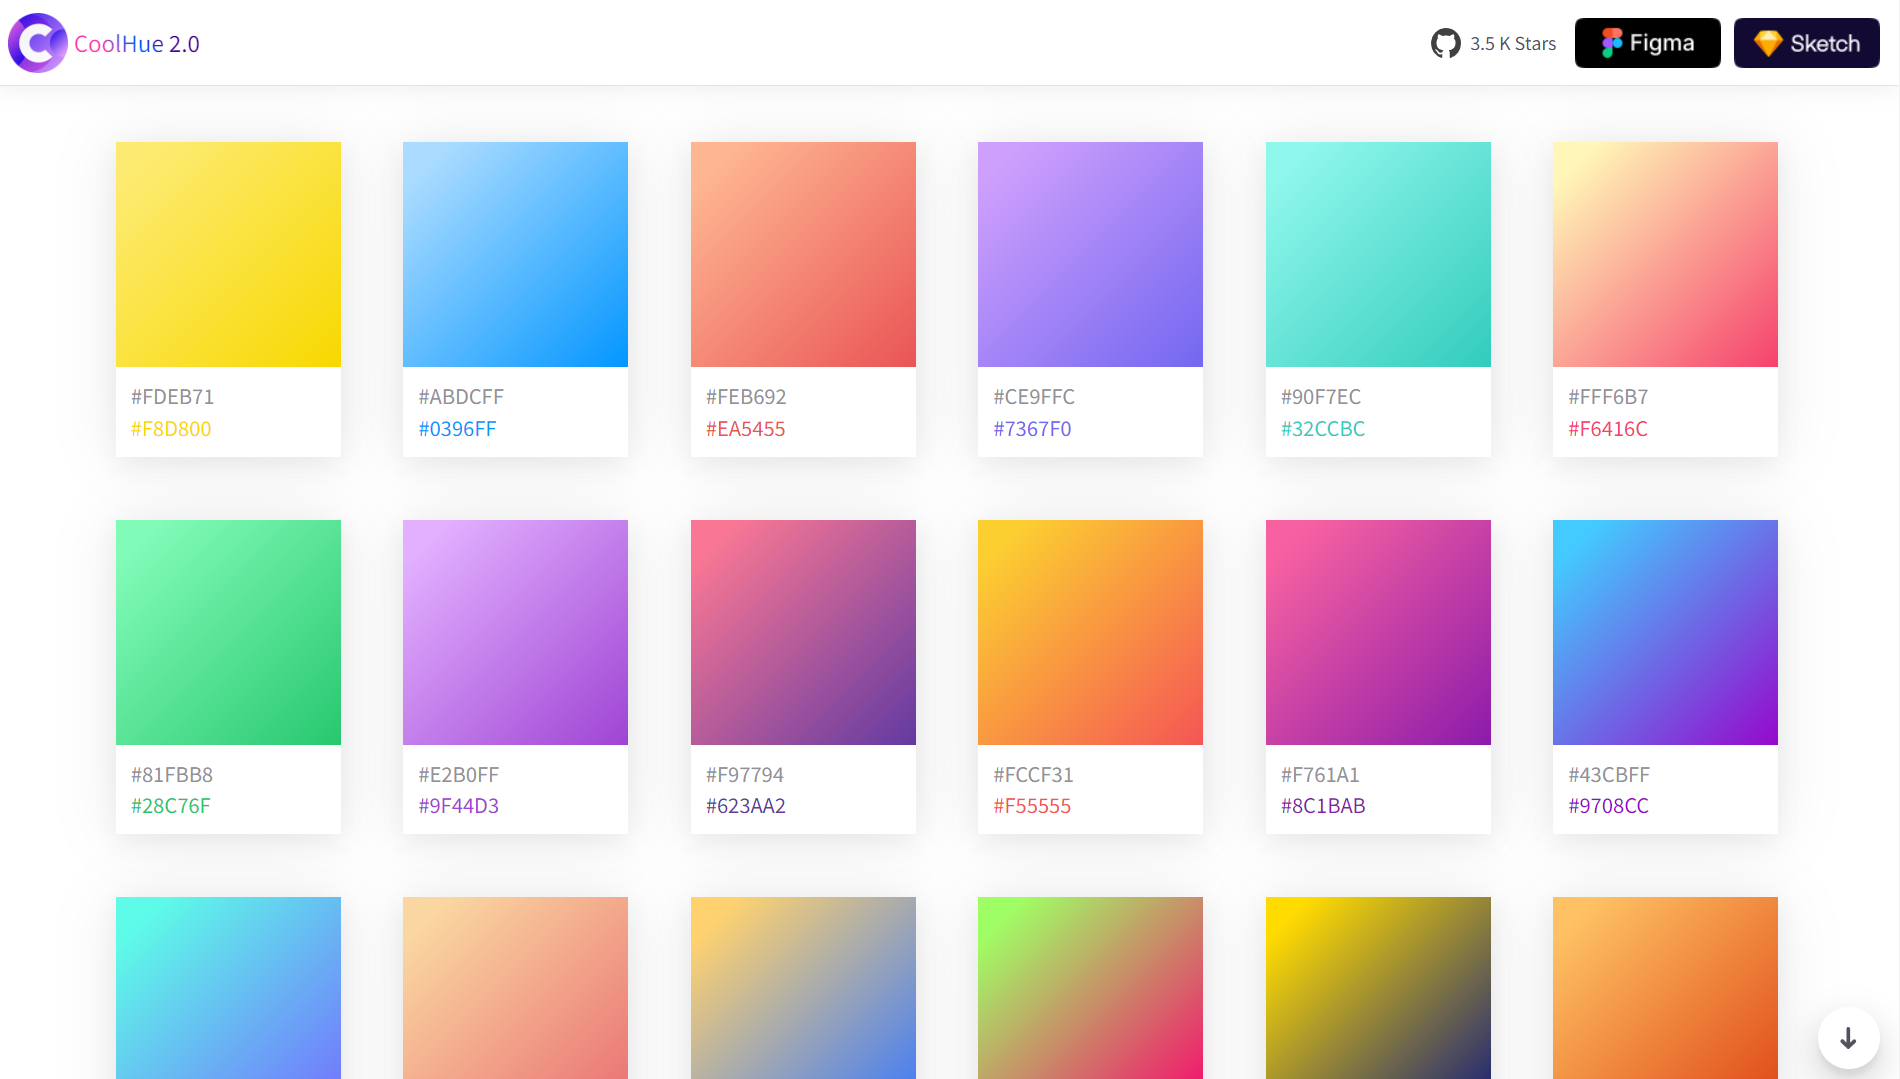Click the #623AA2 hex label
The width and height of the screenshot is (1900, 1079).
pyautogui.click(x=746, y=806)
